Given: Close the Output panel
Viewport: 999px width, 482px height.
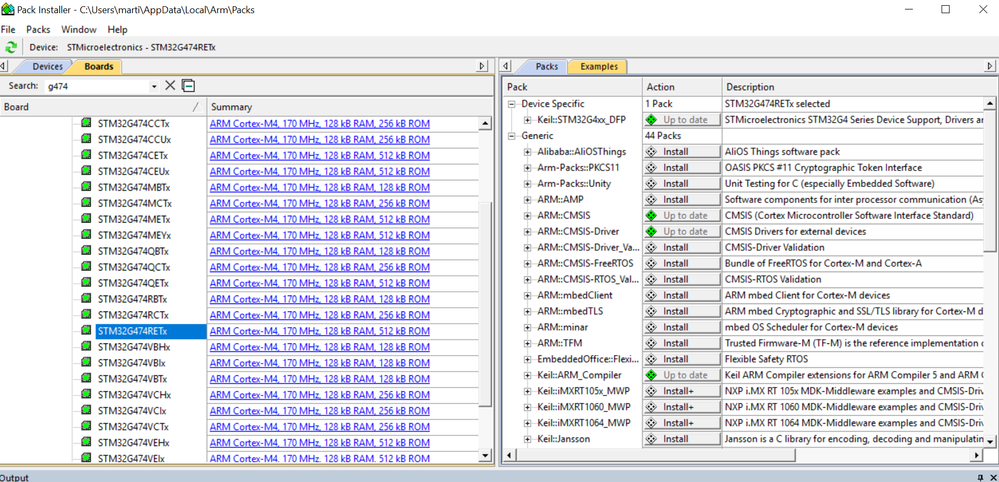Looking at the screenshot, I should [992, 477].
